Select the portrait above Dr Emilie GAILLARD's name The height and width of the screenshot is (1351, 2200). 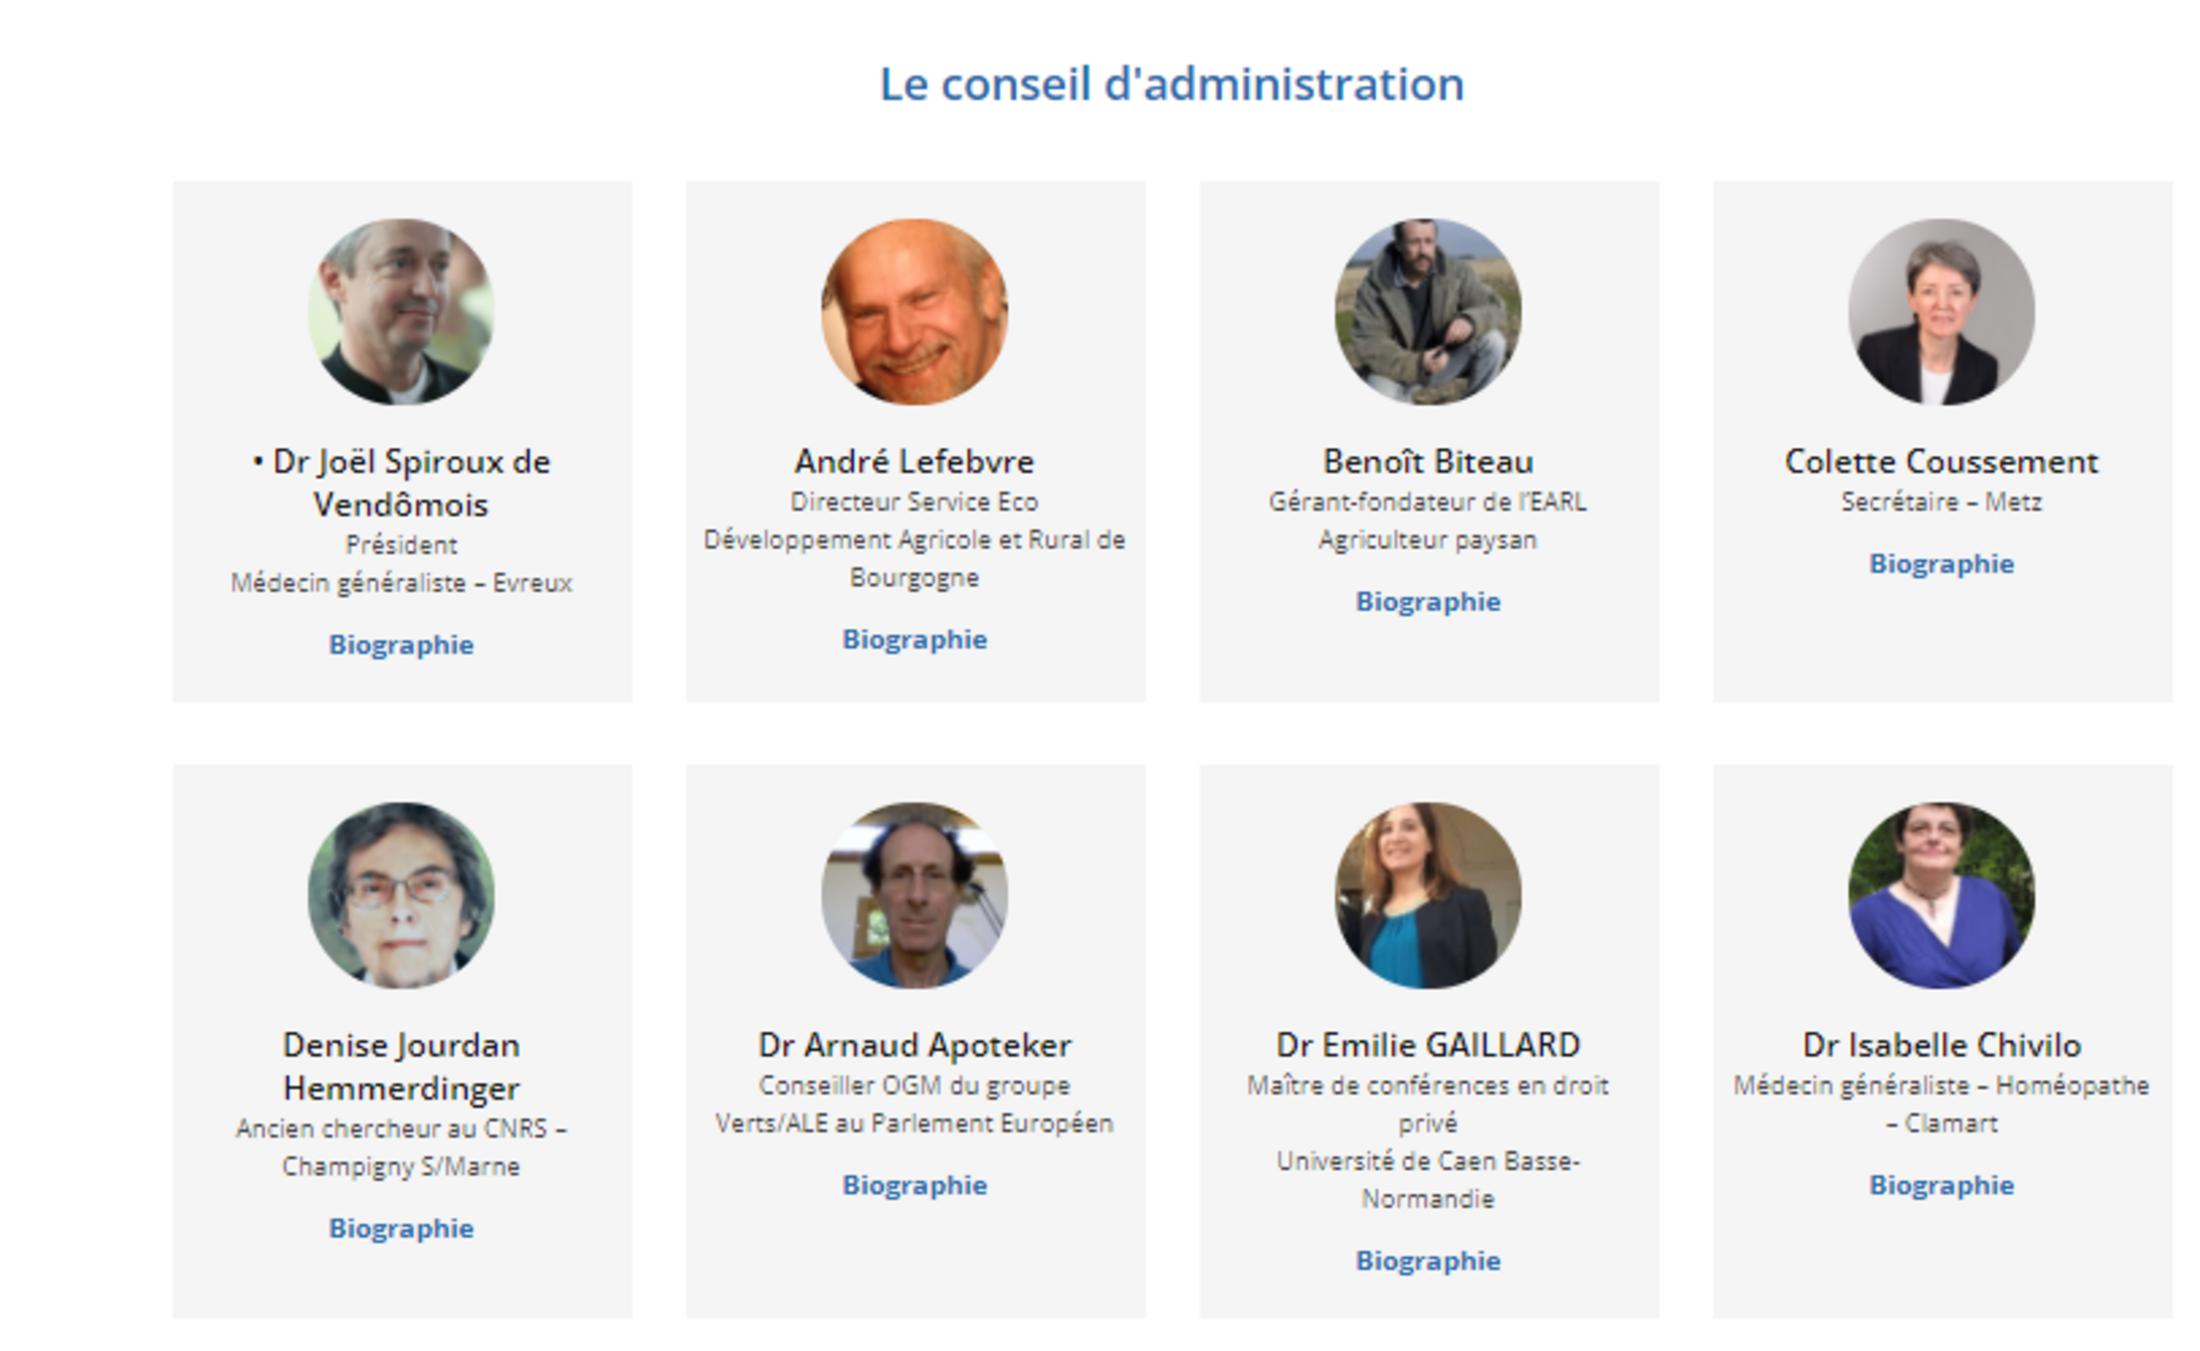click(1428, 895)
